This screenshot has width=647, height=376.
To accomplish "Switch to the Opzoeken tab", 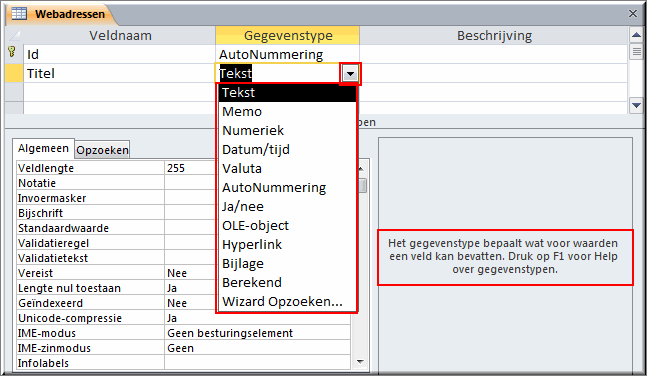I will point(102,150).
